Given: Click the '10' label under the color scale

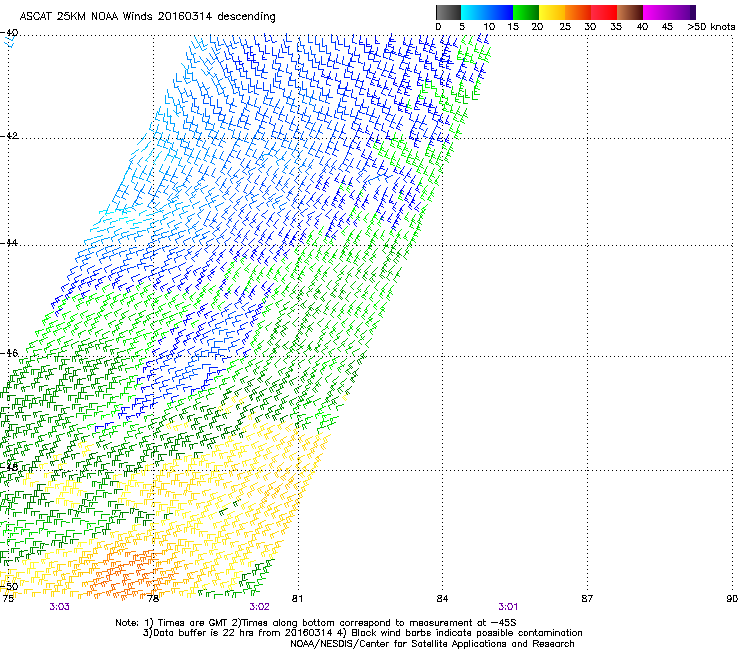Looking at the screenshot, I should click(x=489, y=27).
